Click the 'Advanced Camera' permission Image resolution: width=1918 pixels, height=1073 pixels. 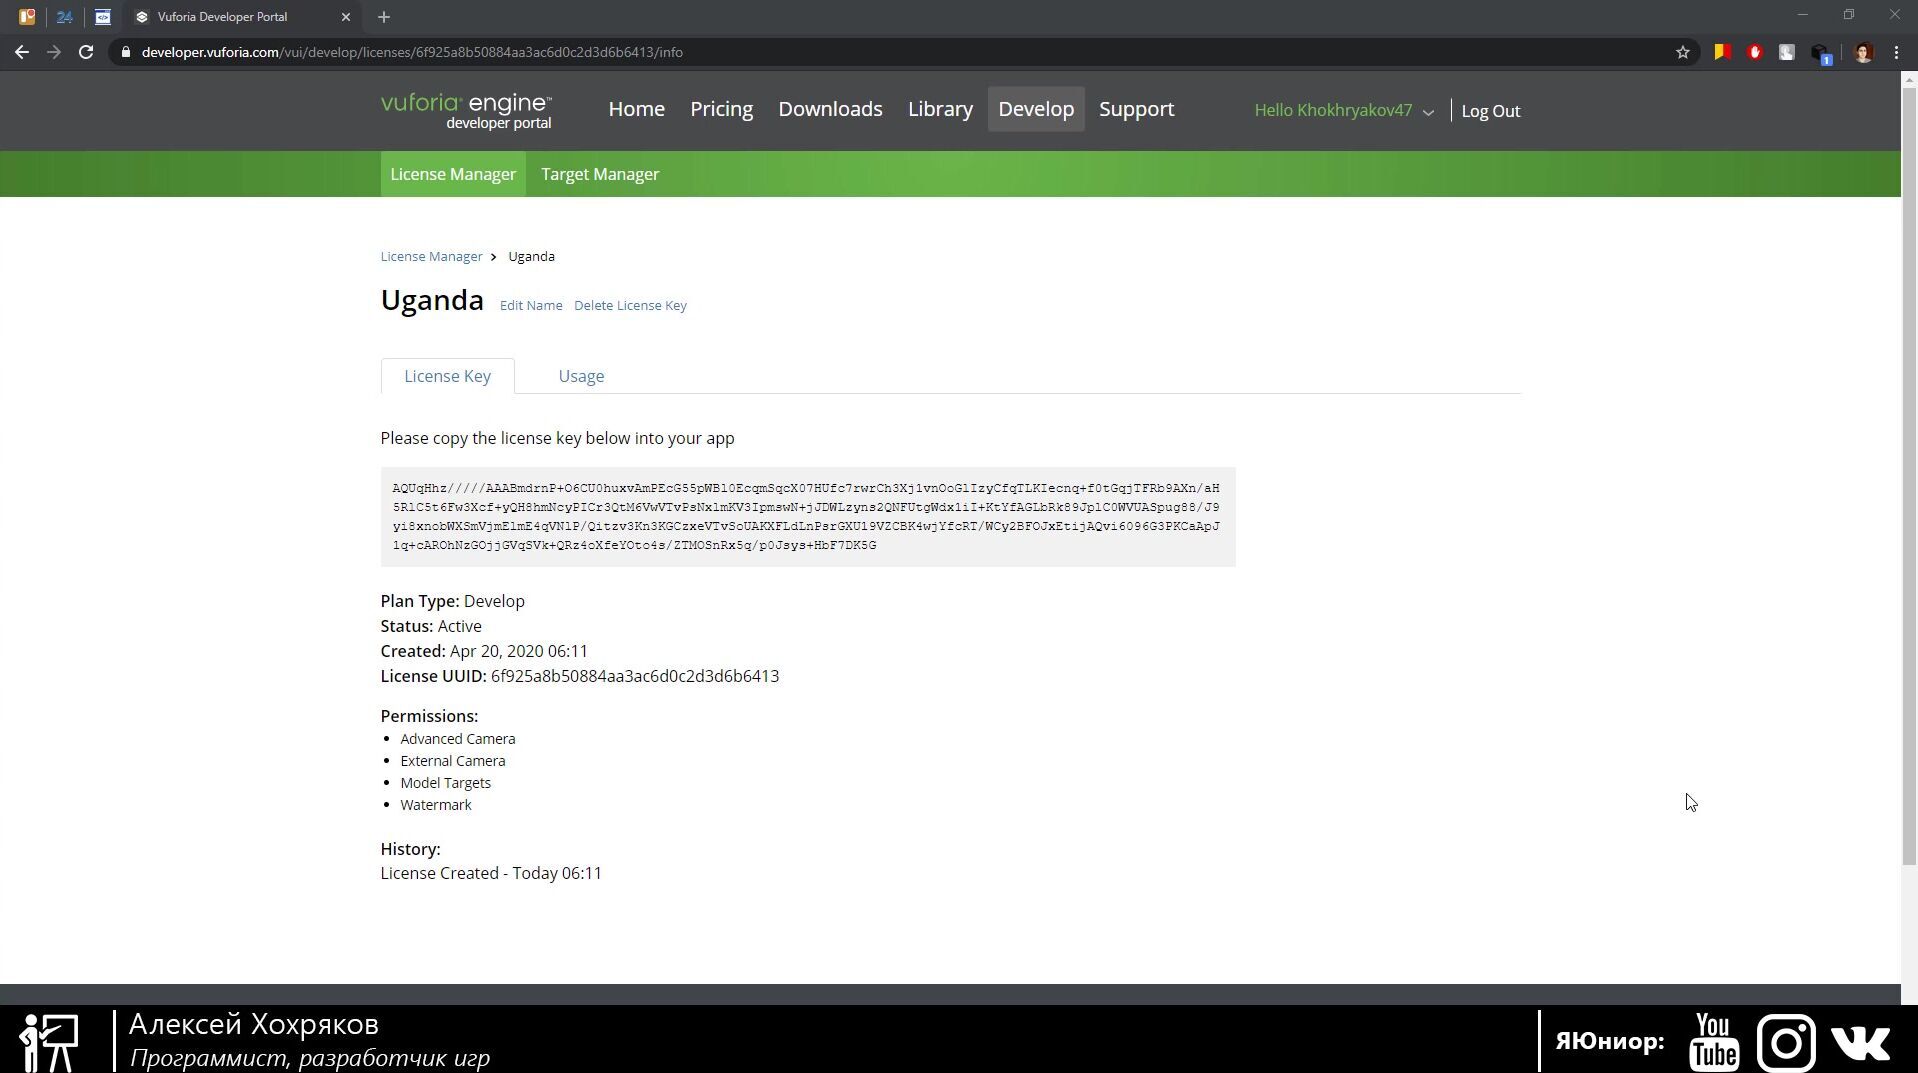[458, 739]
